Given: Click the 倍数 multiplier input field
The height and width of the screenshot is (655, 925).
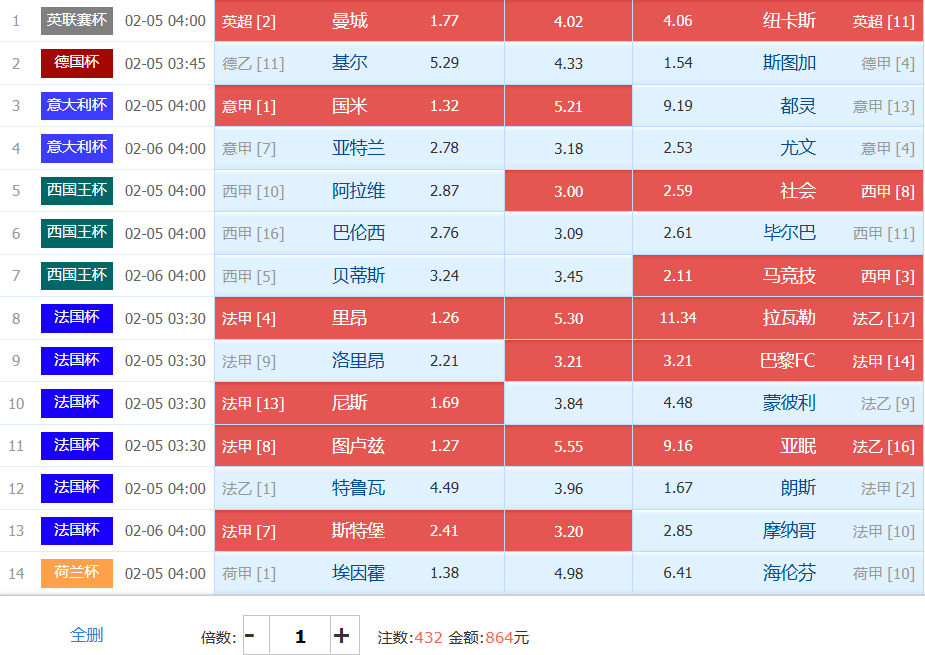Looking at the screenshot, I should tap(299, 636).
